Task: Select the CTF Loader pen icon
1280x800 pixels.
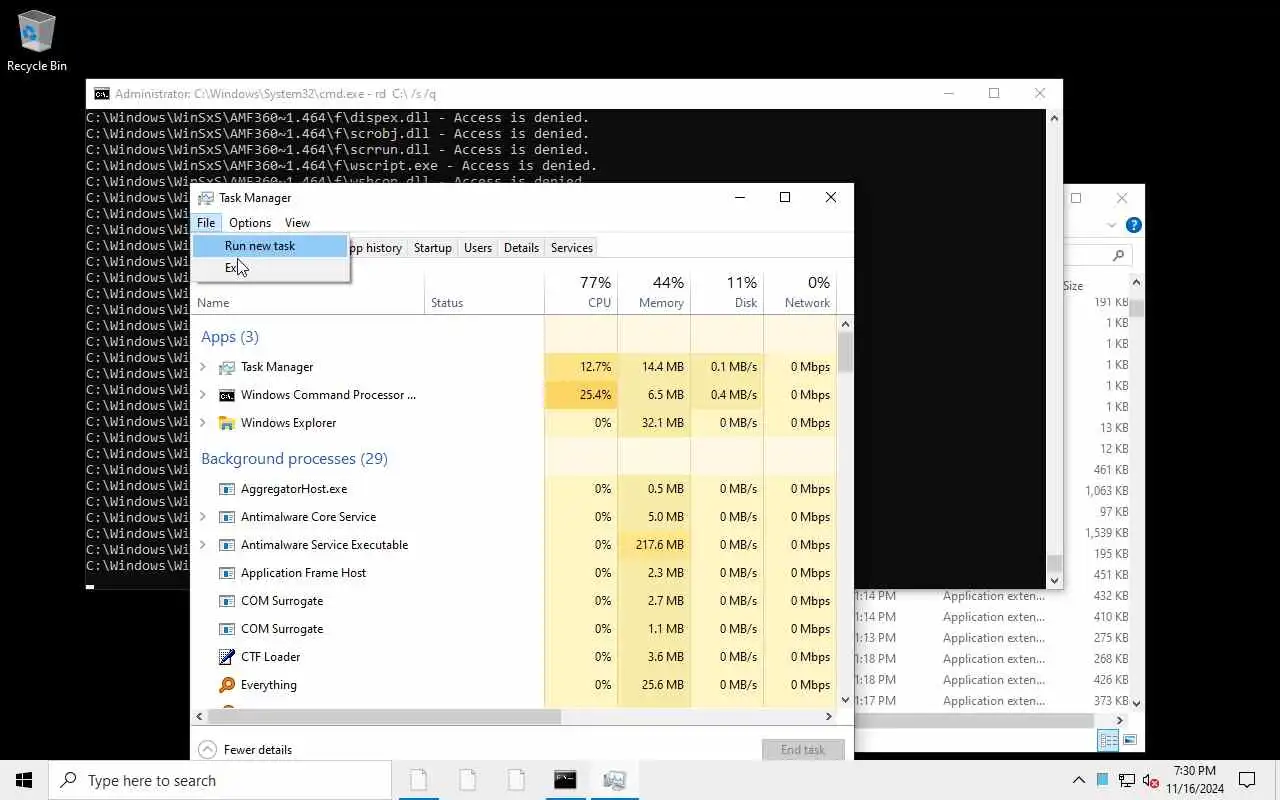Action: (x=227, y=657)
